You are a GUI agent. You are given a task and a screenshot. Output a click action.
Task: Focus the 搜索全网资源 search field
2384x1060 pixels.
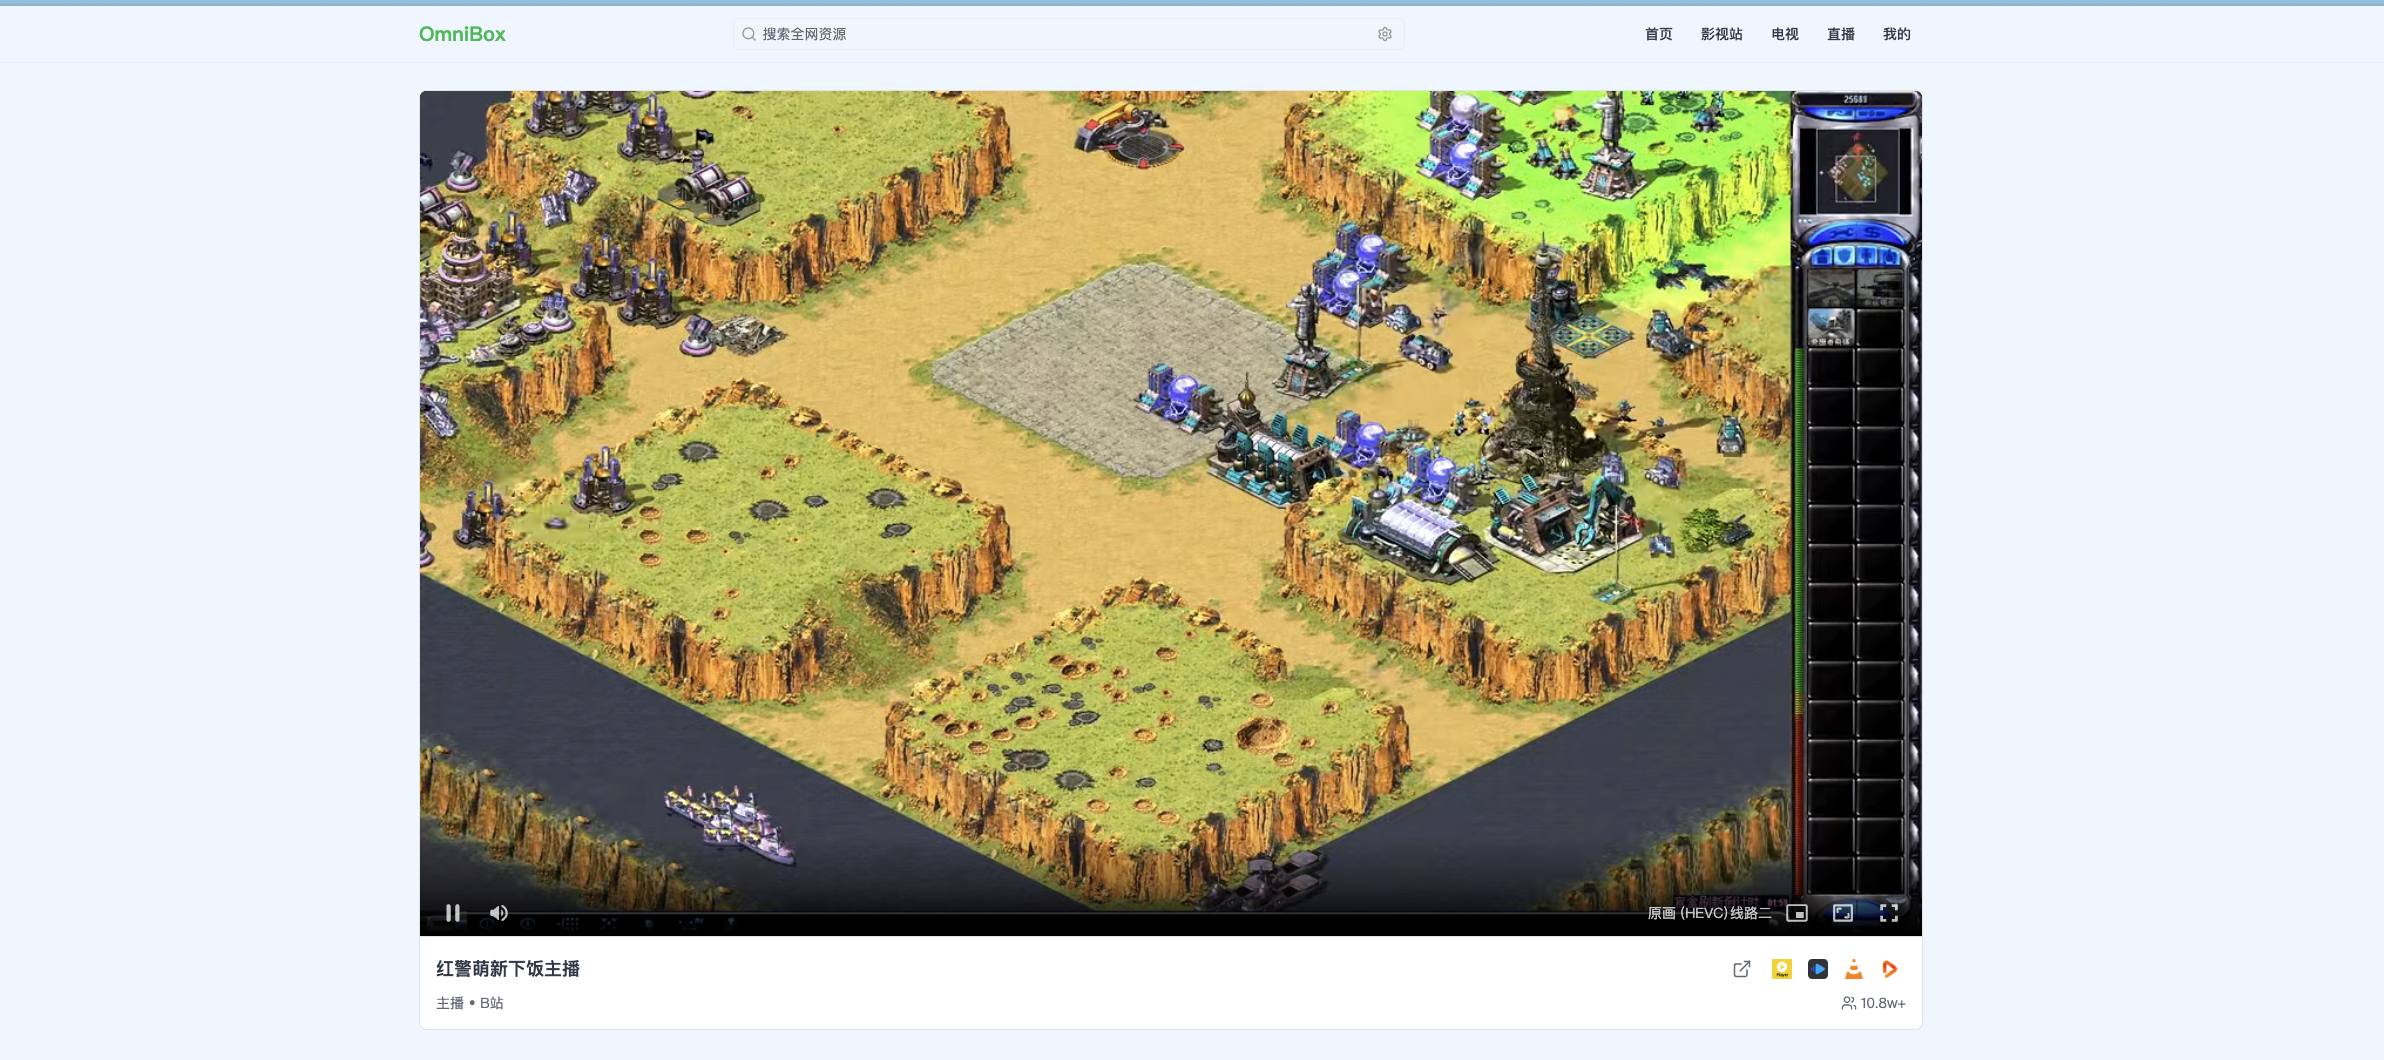coord(1068,34)
